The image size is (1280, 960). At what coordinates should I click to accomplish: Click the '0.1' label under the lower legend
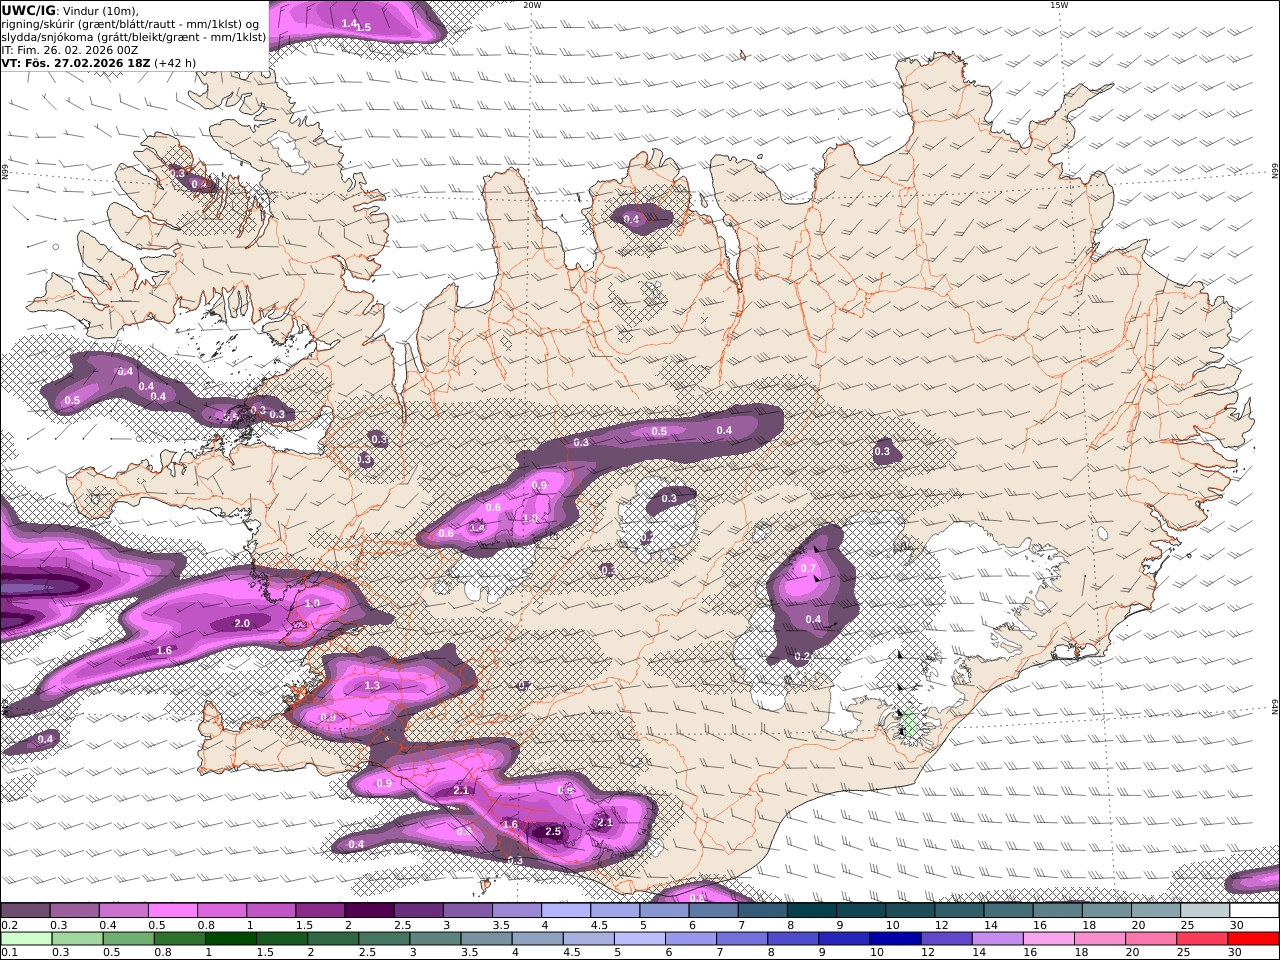pos(8,953)
